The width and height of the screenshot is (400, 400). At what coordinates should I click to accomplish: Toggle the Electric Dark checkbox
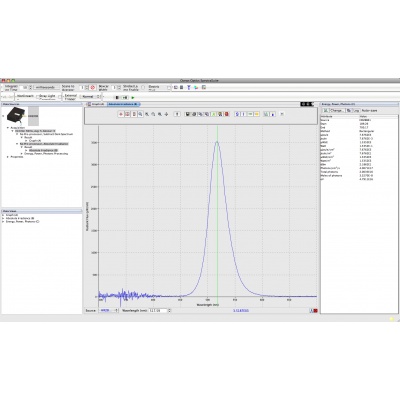169,88
